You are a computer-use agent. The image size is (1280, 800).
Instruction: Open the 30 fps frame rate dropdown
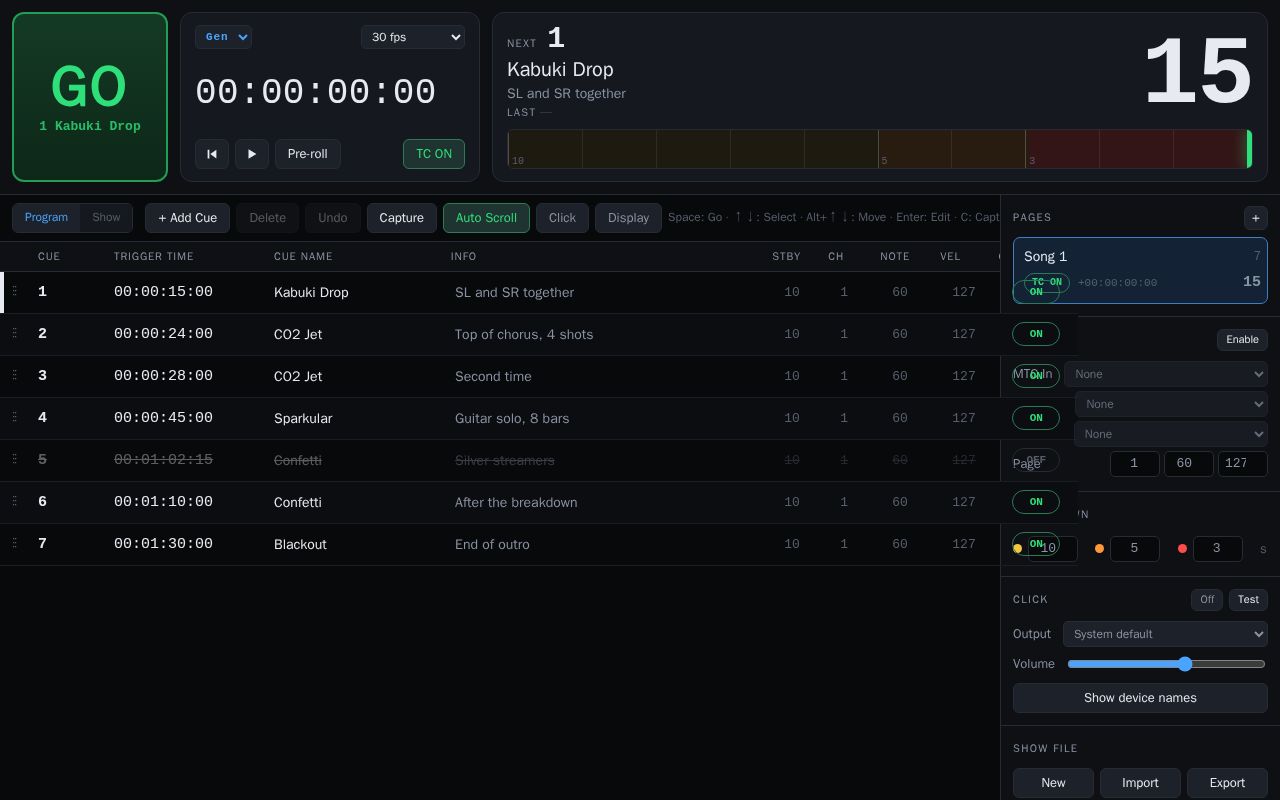pos(413,37)
